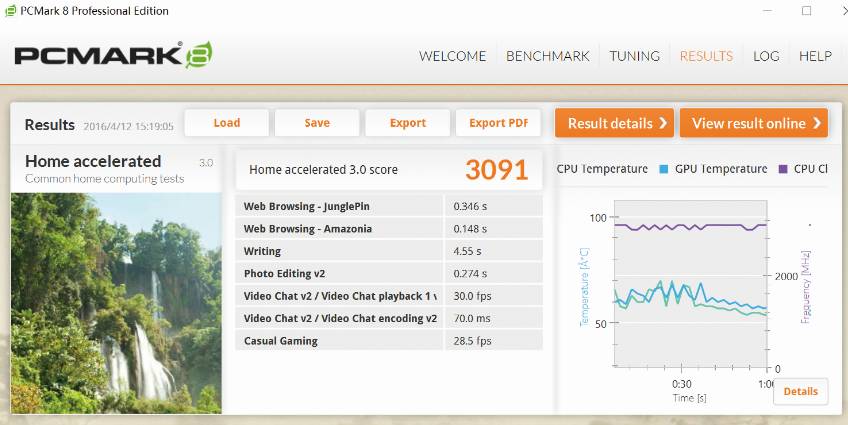Select Web Browsing - Amazonia row

tap(389, 229)
